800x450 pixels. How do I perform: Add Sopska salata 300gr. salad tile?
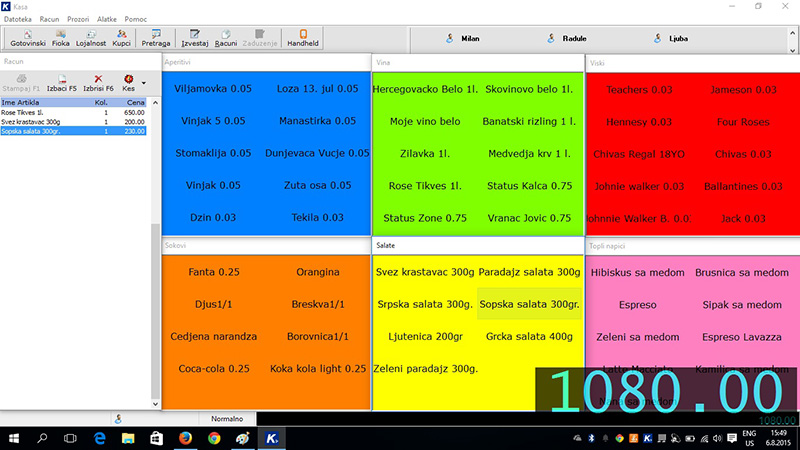point(529,304)
